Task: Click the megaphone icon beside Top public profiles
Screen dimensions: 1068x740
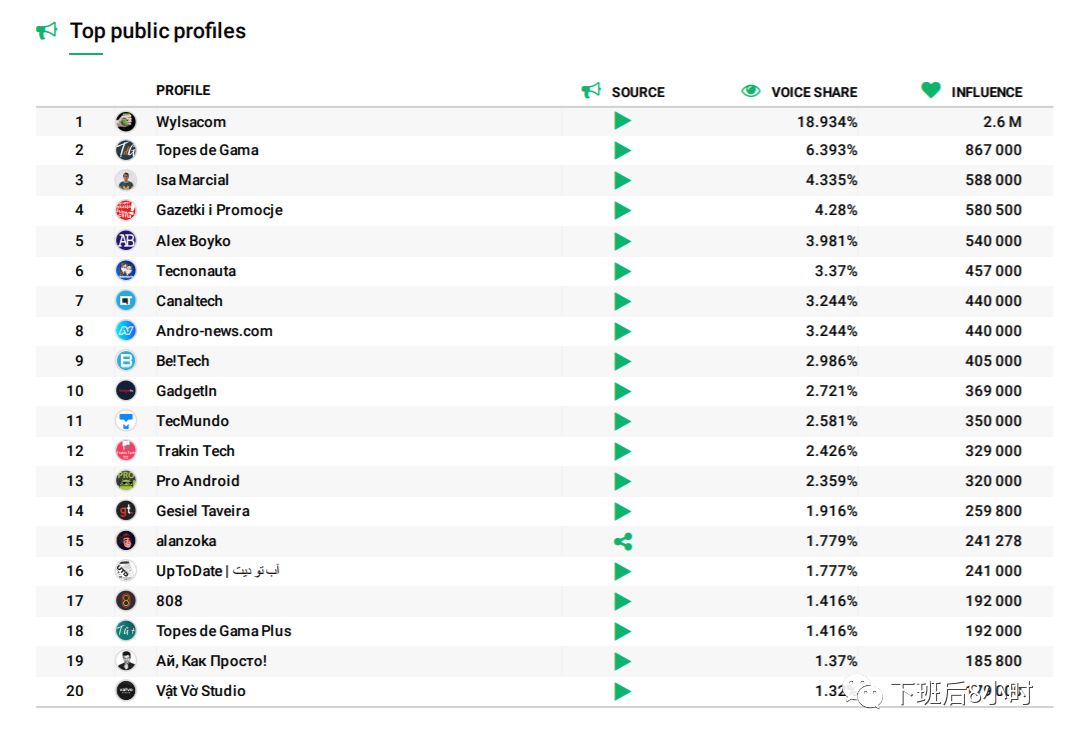Action: click(46, 30)
